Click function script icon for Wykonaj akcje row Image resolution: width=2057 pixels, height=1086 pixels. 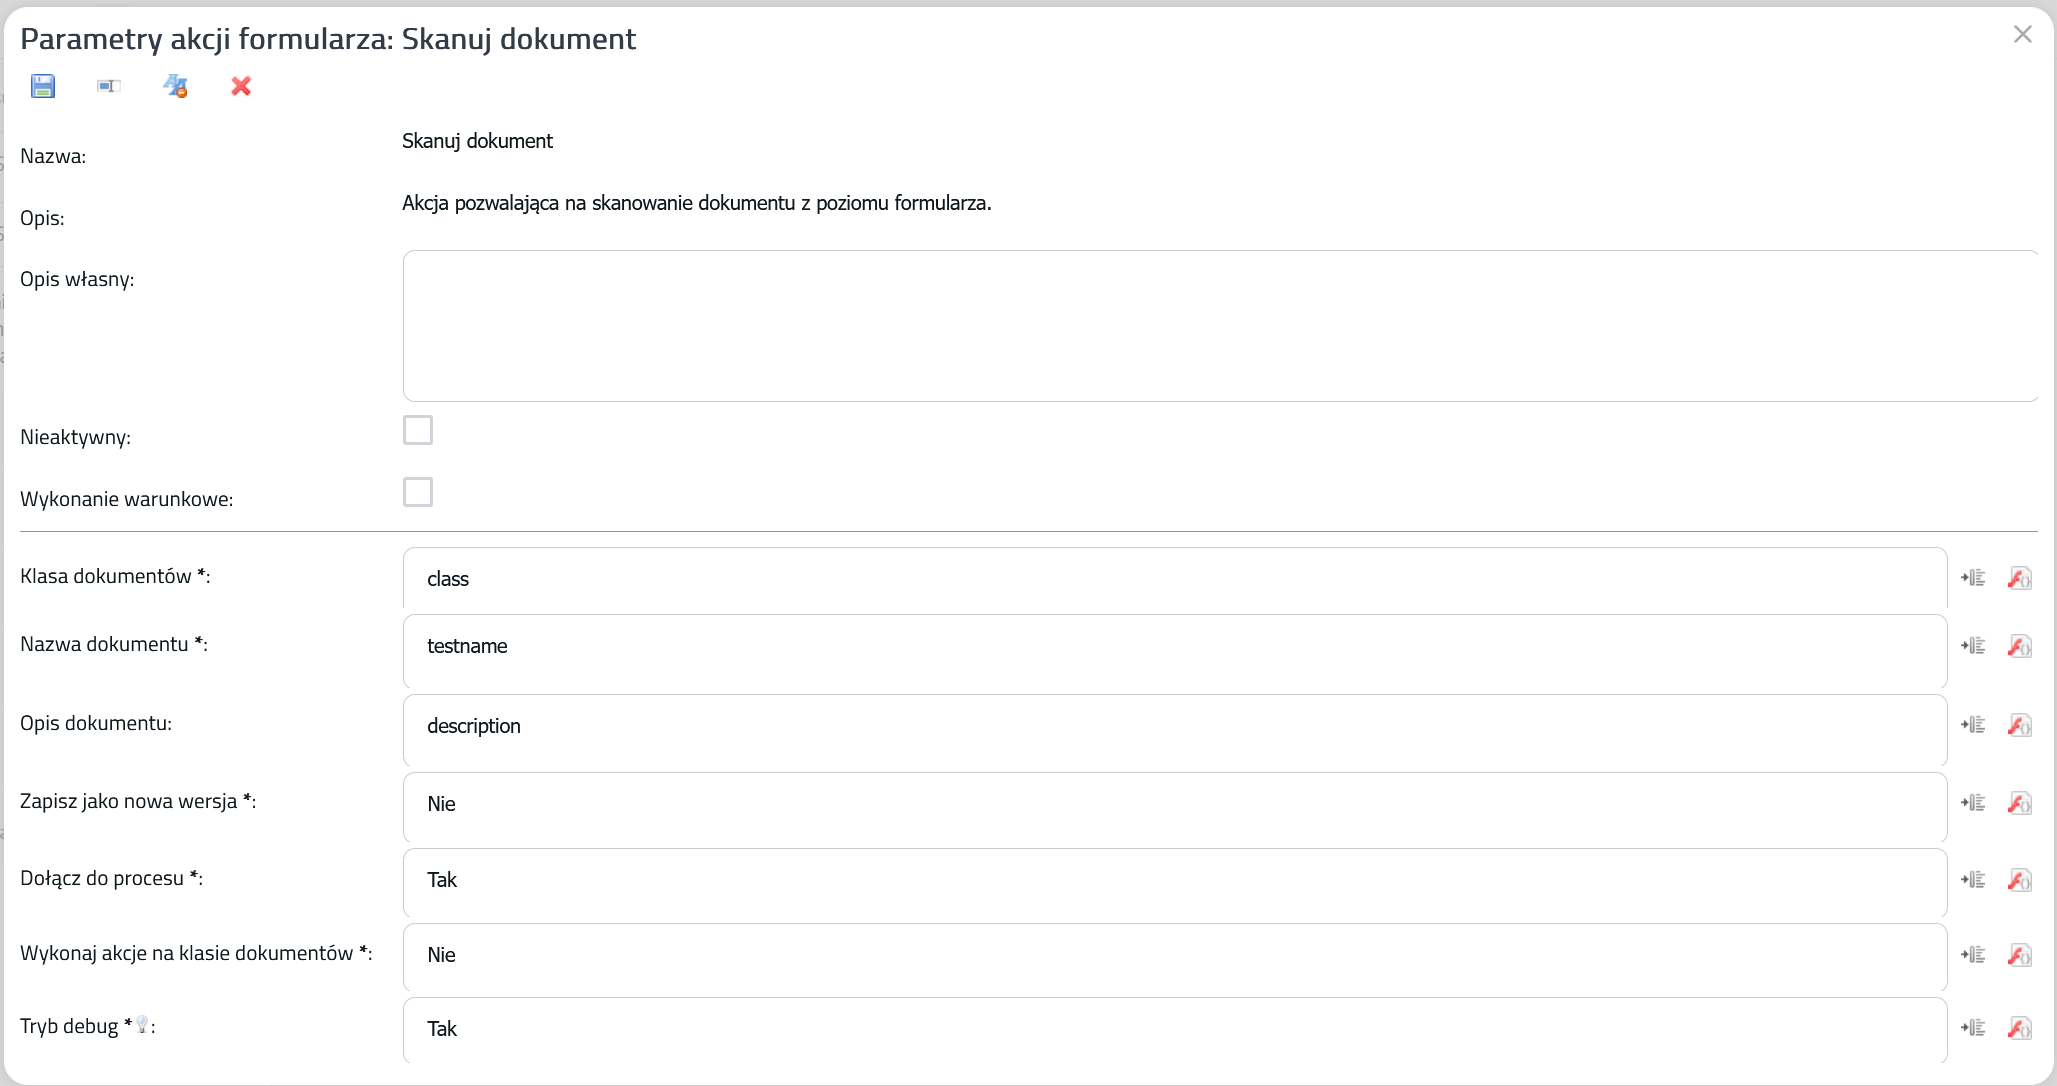pyautogui.click(x=2020, y=955)
